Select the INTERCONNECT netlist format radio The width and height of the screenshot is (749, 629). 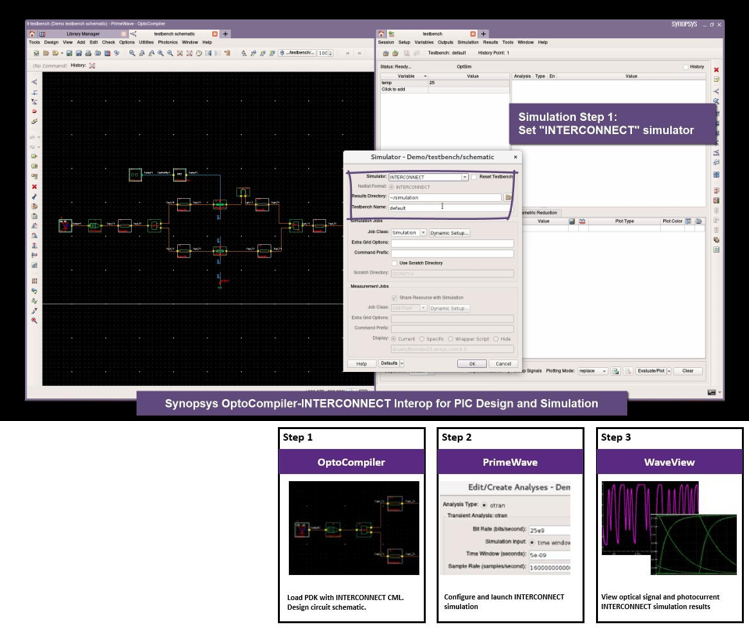point(392,187)
